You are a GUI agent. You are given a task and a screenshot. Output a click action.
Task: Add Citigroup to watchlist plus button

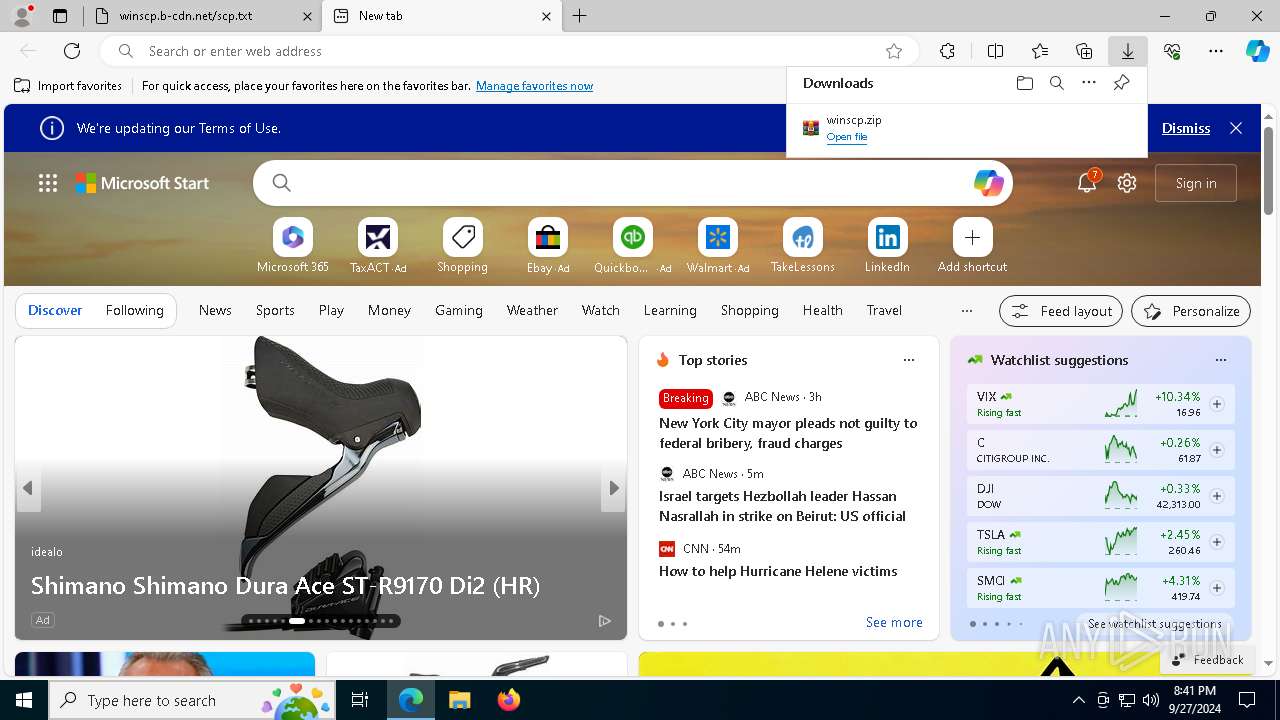point(1217,450)
